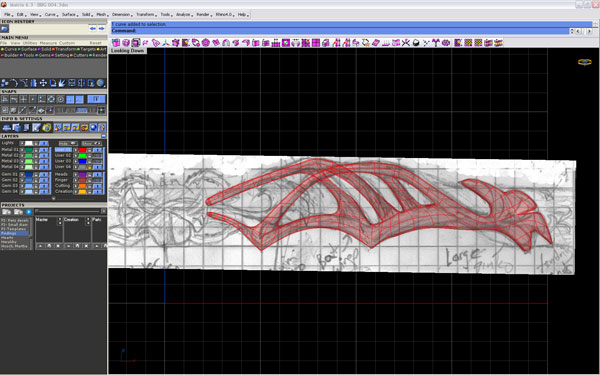
Task: Go forward with Icon History right arrow
Action: point(101,29)
